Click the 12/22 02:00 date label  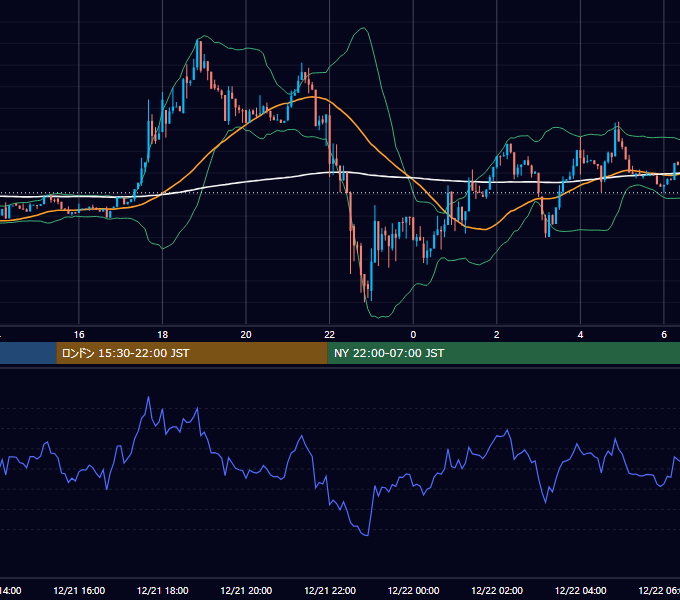pos(497,590)
